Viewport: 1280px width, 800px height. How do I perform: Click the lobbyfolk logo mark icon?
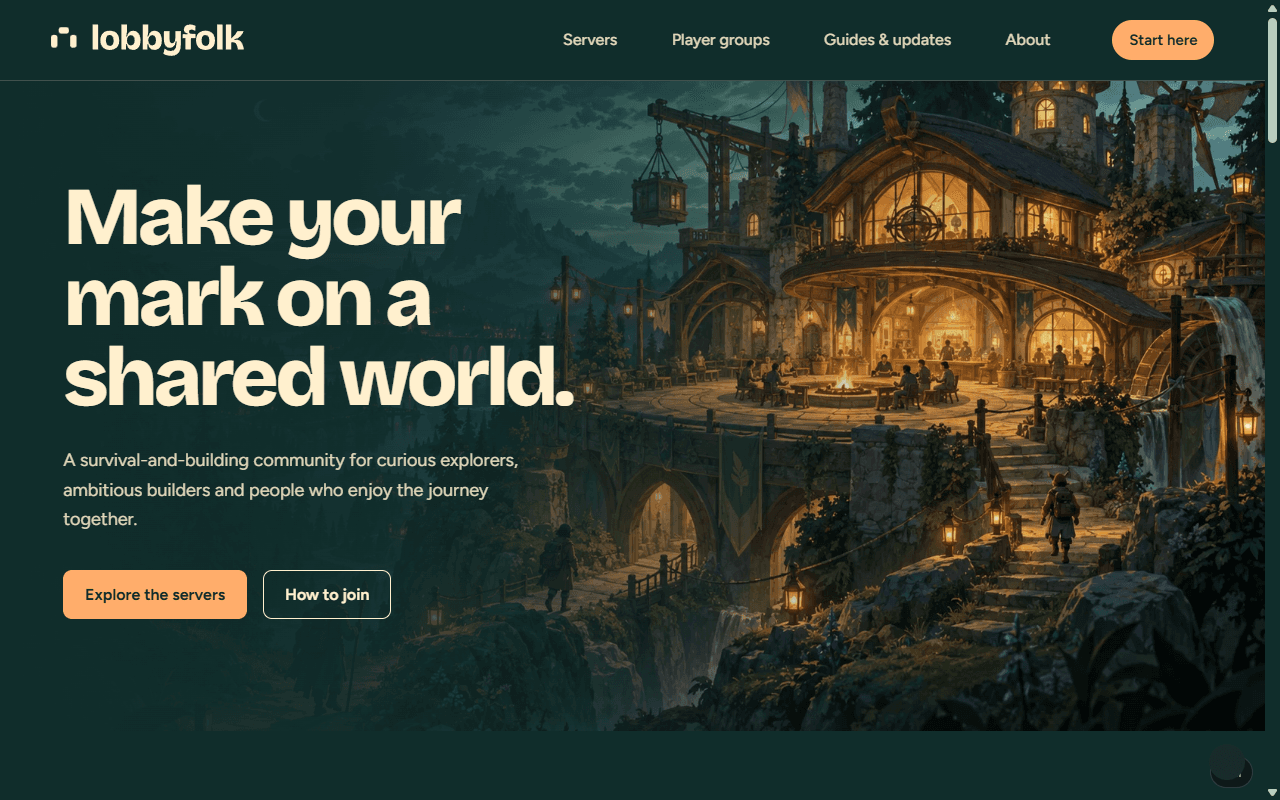[x=64, y=39]
